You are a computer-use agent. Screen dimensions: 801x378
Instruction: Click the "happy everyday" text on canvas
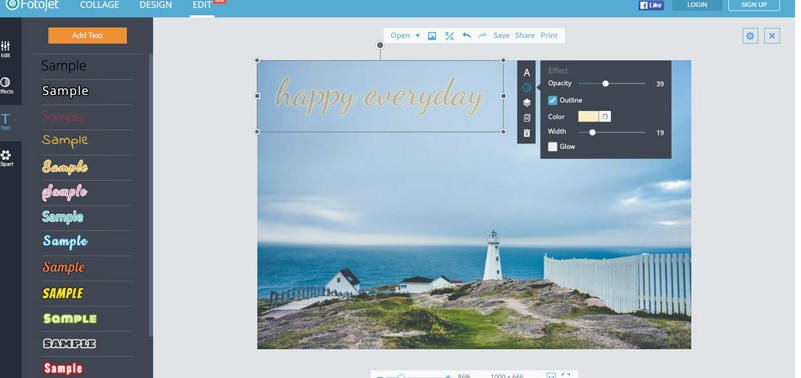379,96
